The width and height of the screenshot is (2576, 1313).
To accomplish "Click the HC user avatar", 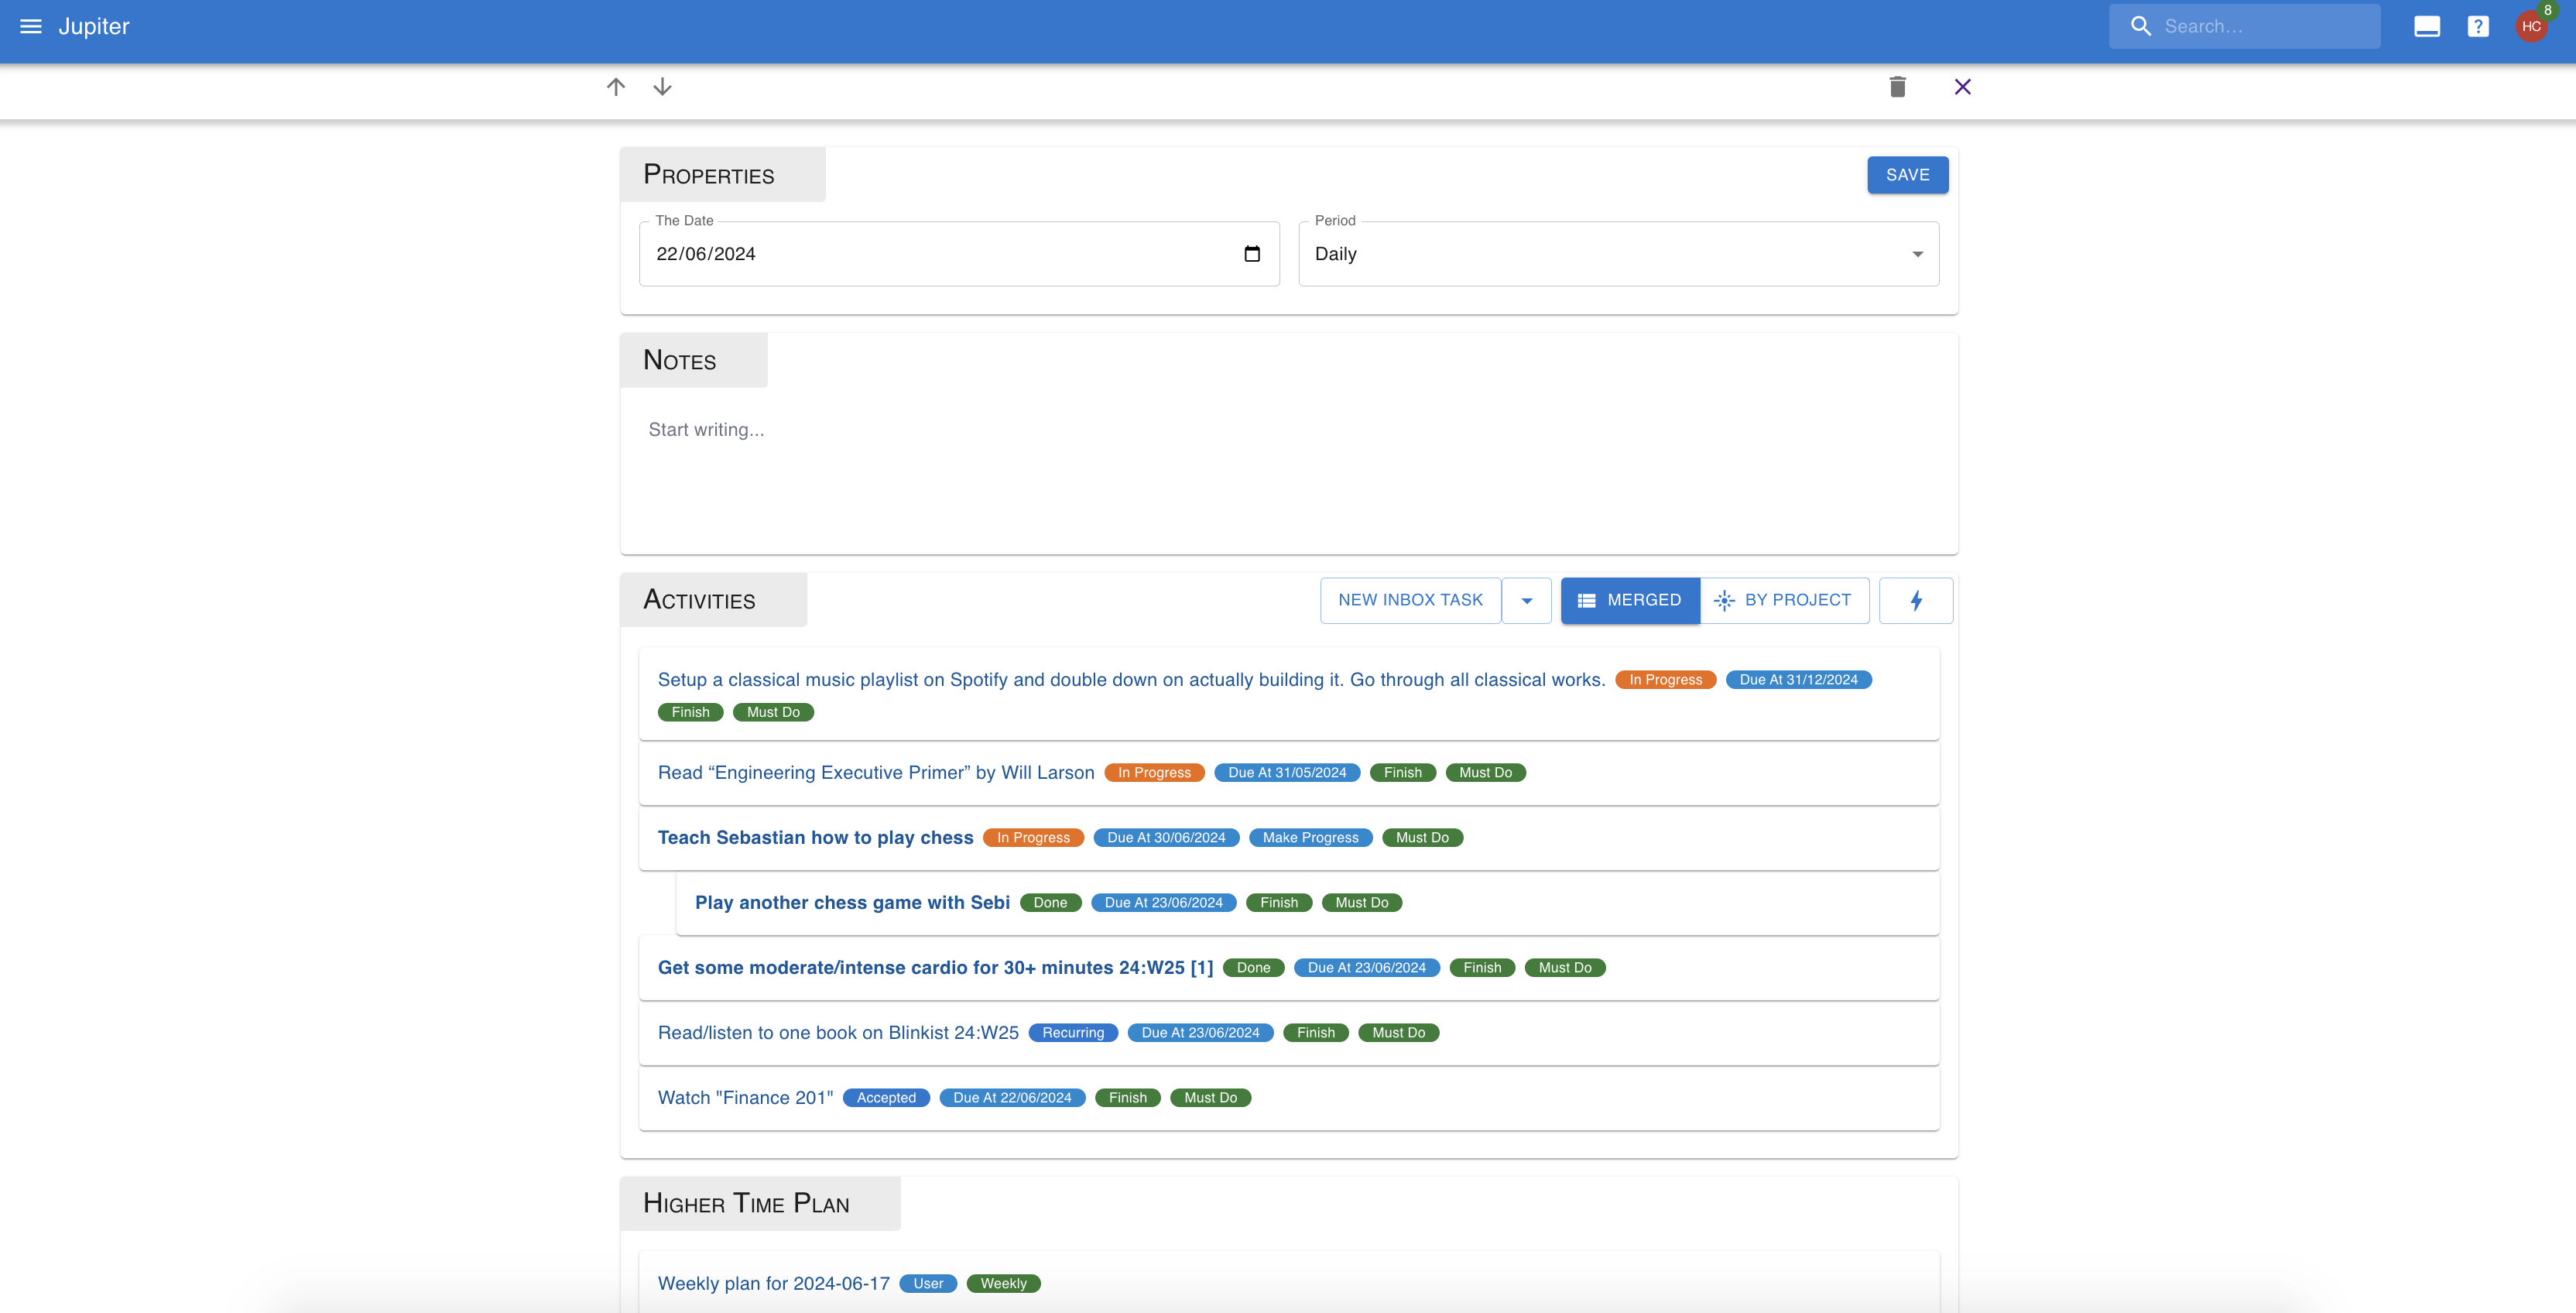I will point(2531,27).
